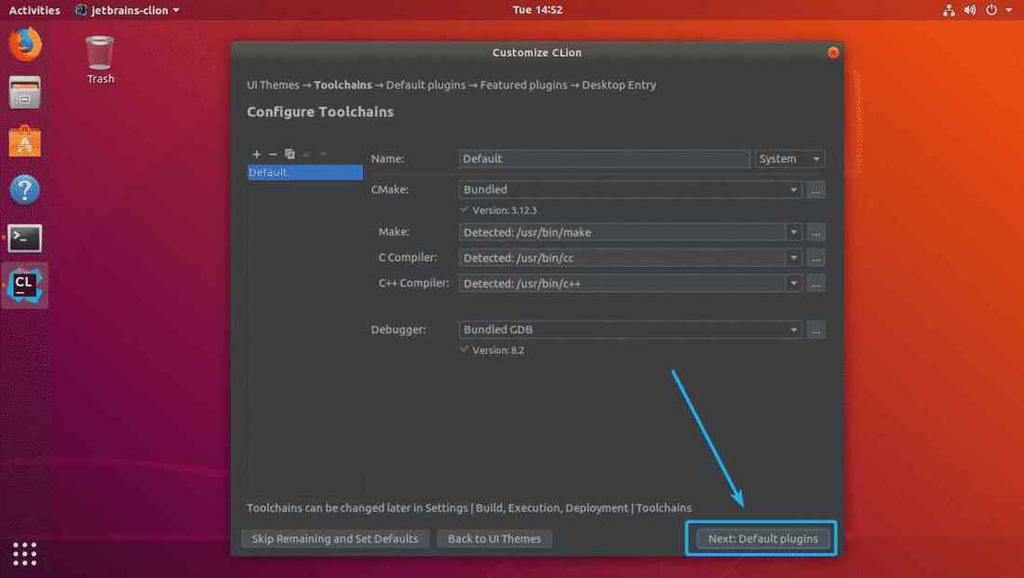Screen dimensions: 1024x578
Task: Click Activities in the top bar
Action: click(x=34, y=10)
